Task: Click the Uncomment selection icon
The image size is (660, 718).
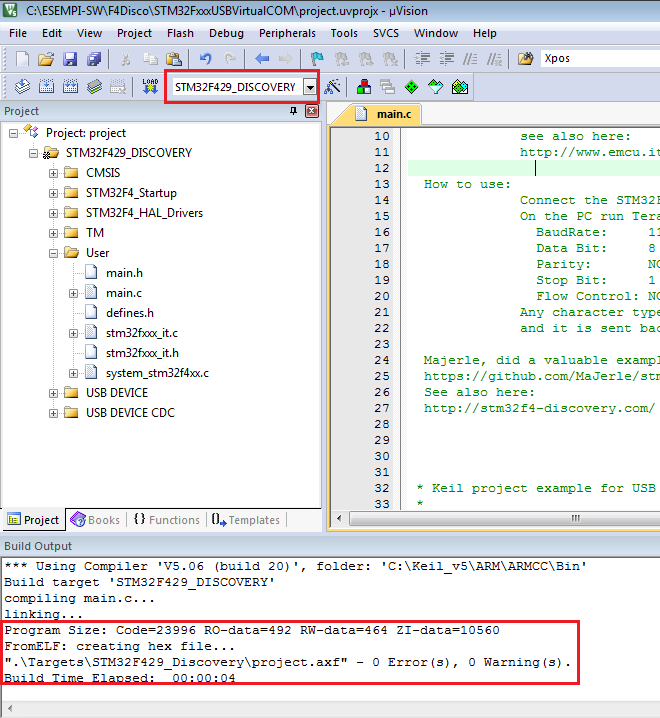Action: [494, 59]
